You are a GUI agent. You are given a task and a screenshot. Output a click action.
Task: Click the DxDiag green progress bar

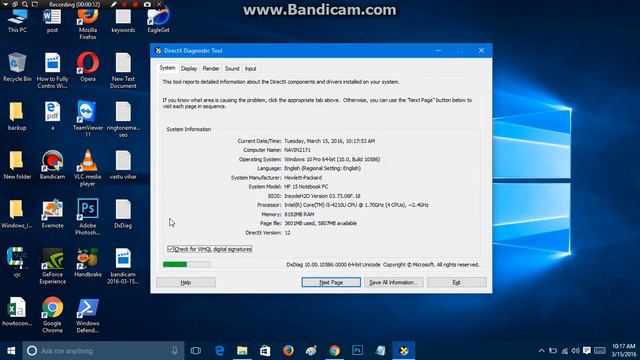[187, 264]
